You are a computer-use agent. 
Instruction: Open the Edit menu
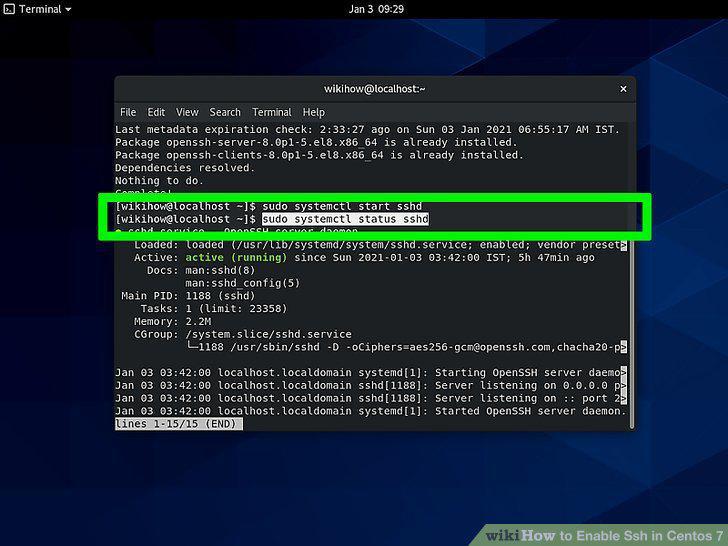coord(156,112)
